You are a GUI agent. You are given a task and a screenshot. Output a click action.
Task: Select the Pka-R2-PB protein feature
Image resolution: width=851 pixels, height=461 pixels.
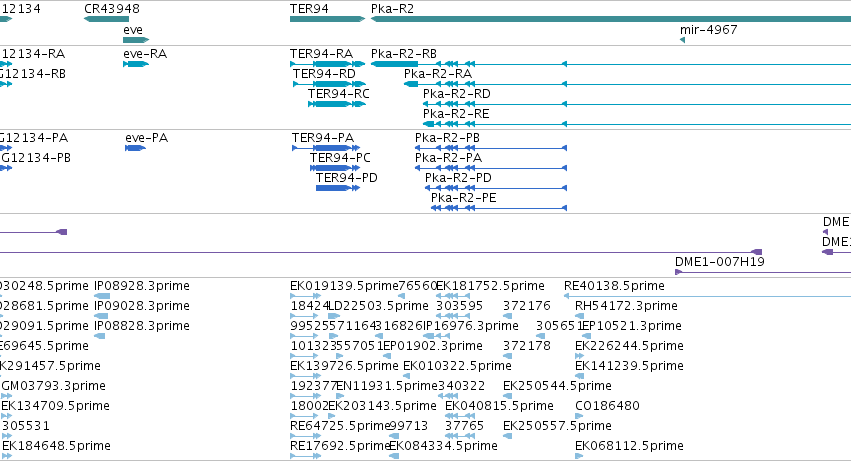491,148
